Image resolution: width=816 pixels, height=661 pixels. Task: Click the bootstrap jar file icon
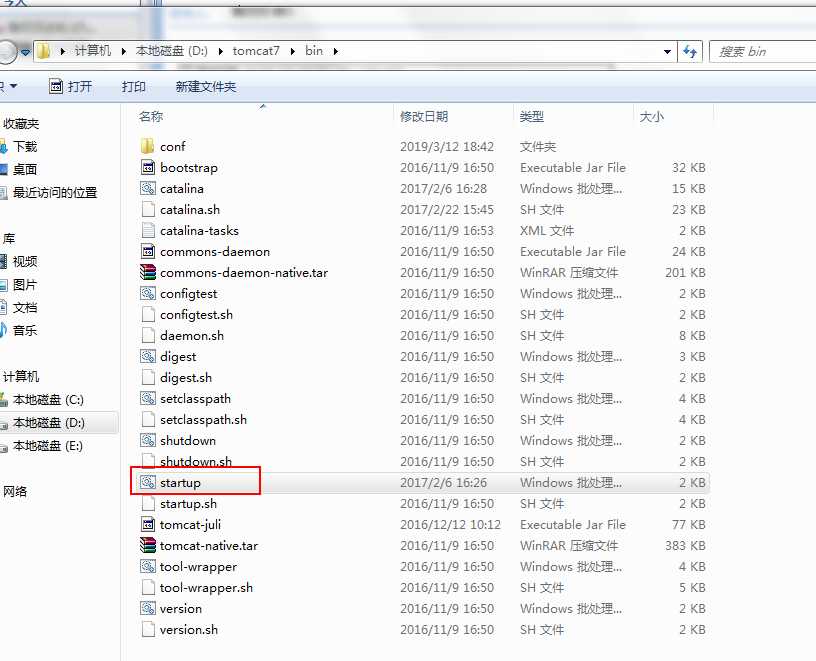(148, 167)
